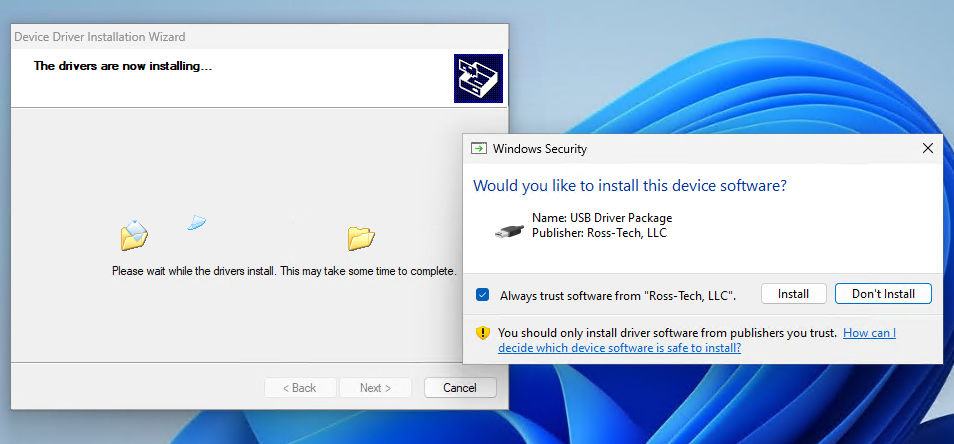
Task: Click the flying paper animation icon
Action: 197,223
